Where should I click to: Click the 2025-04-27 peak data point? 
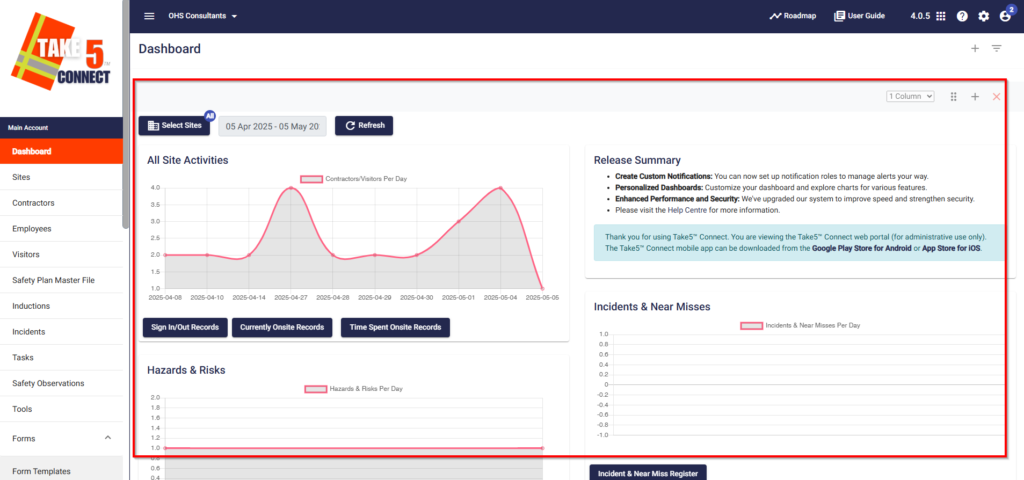(291, 188)
